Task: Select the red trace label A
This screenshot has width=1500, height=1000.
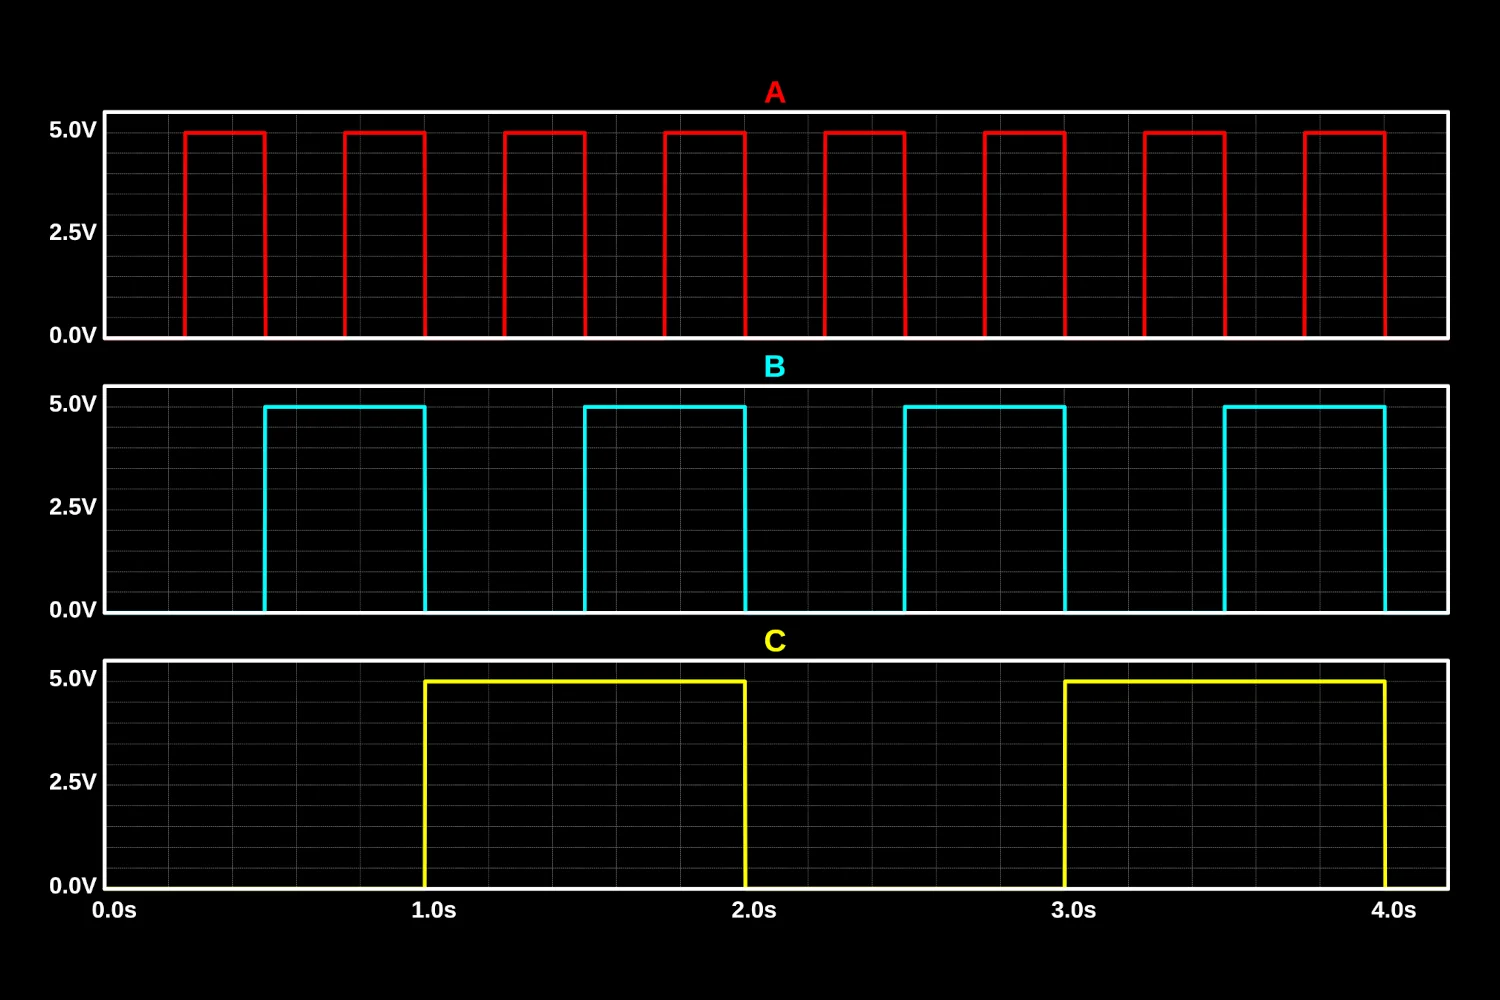Action: click(x=775, y=93)
